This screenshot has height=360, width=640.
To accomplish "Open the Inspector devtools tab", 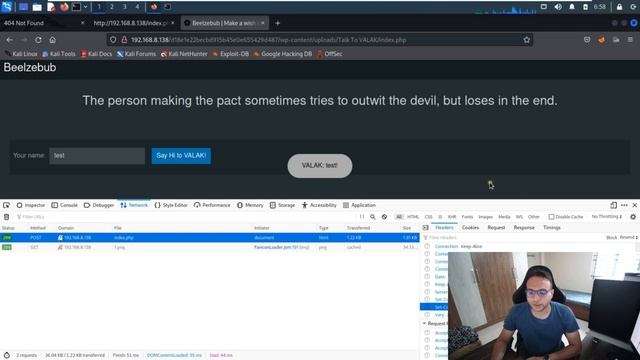I will point(31,205).
